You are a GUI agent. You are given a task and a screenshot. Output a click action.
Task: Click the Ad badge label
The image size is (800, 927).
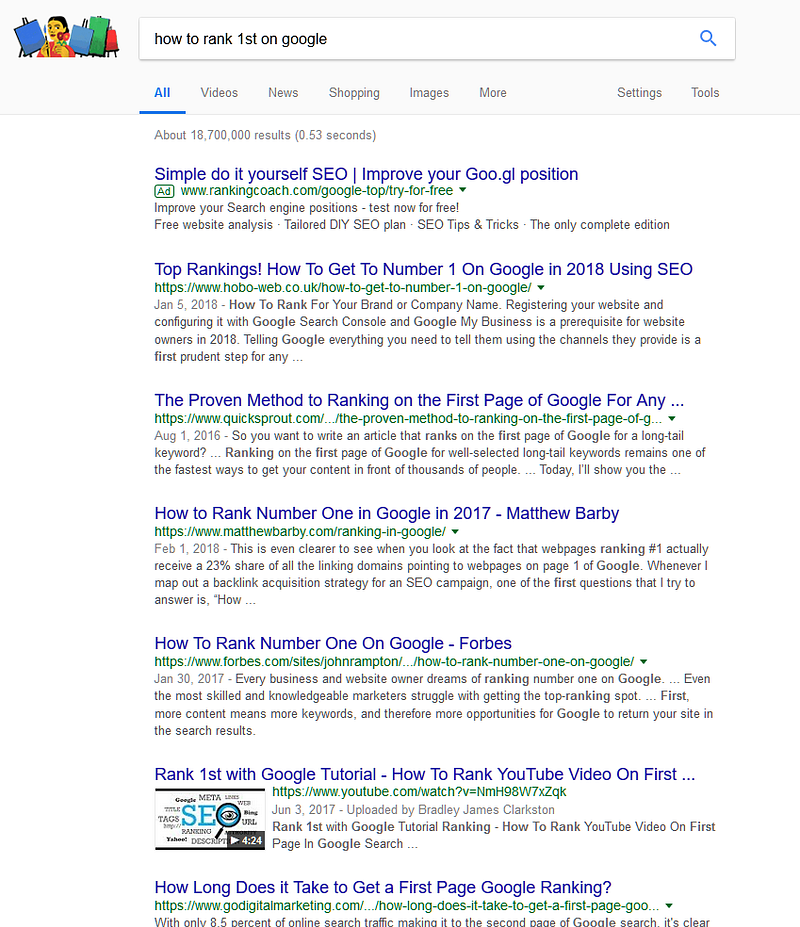point(164,191)
